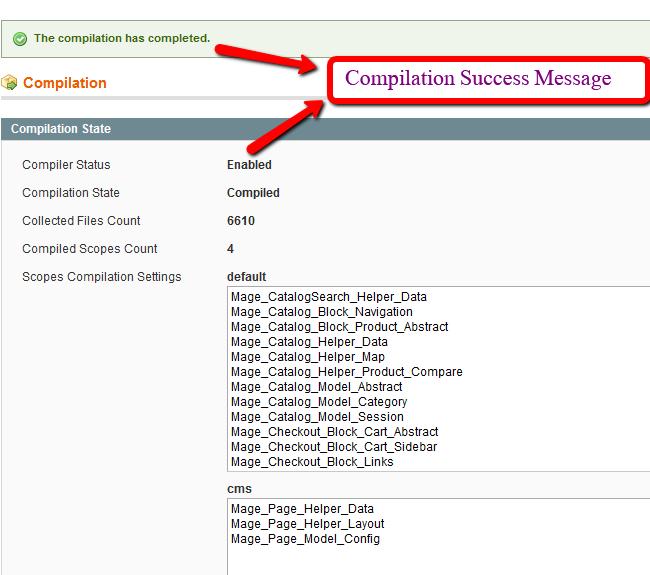Select Mage_Catalog_Helper_Map line
The height and width of the screenshot is (575, 650).
click(308, 357)
